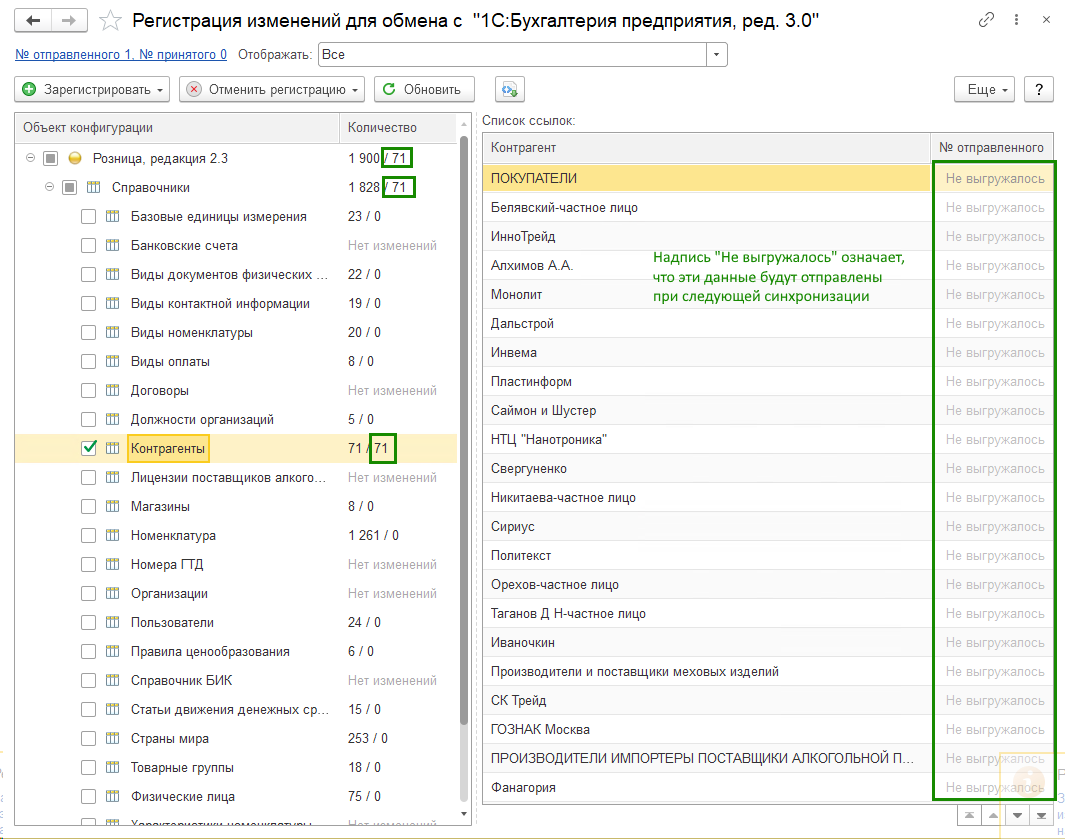
Task: Click the query-result export icon button
Action: click(x=509, y=90)
